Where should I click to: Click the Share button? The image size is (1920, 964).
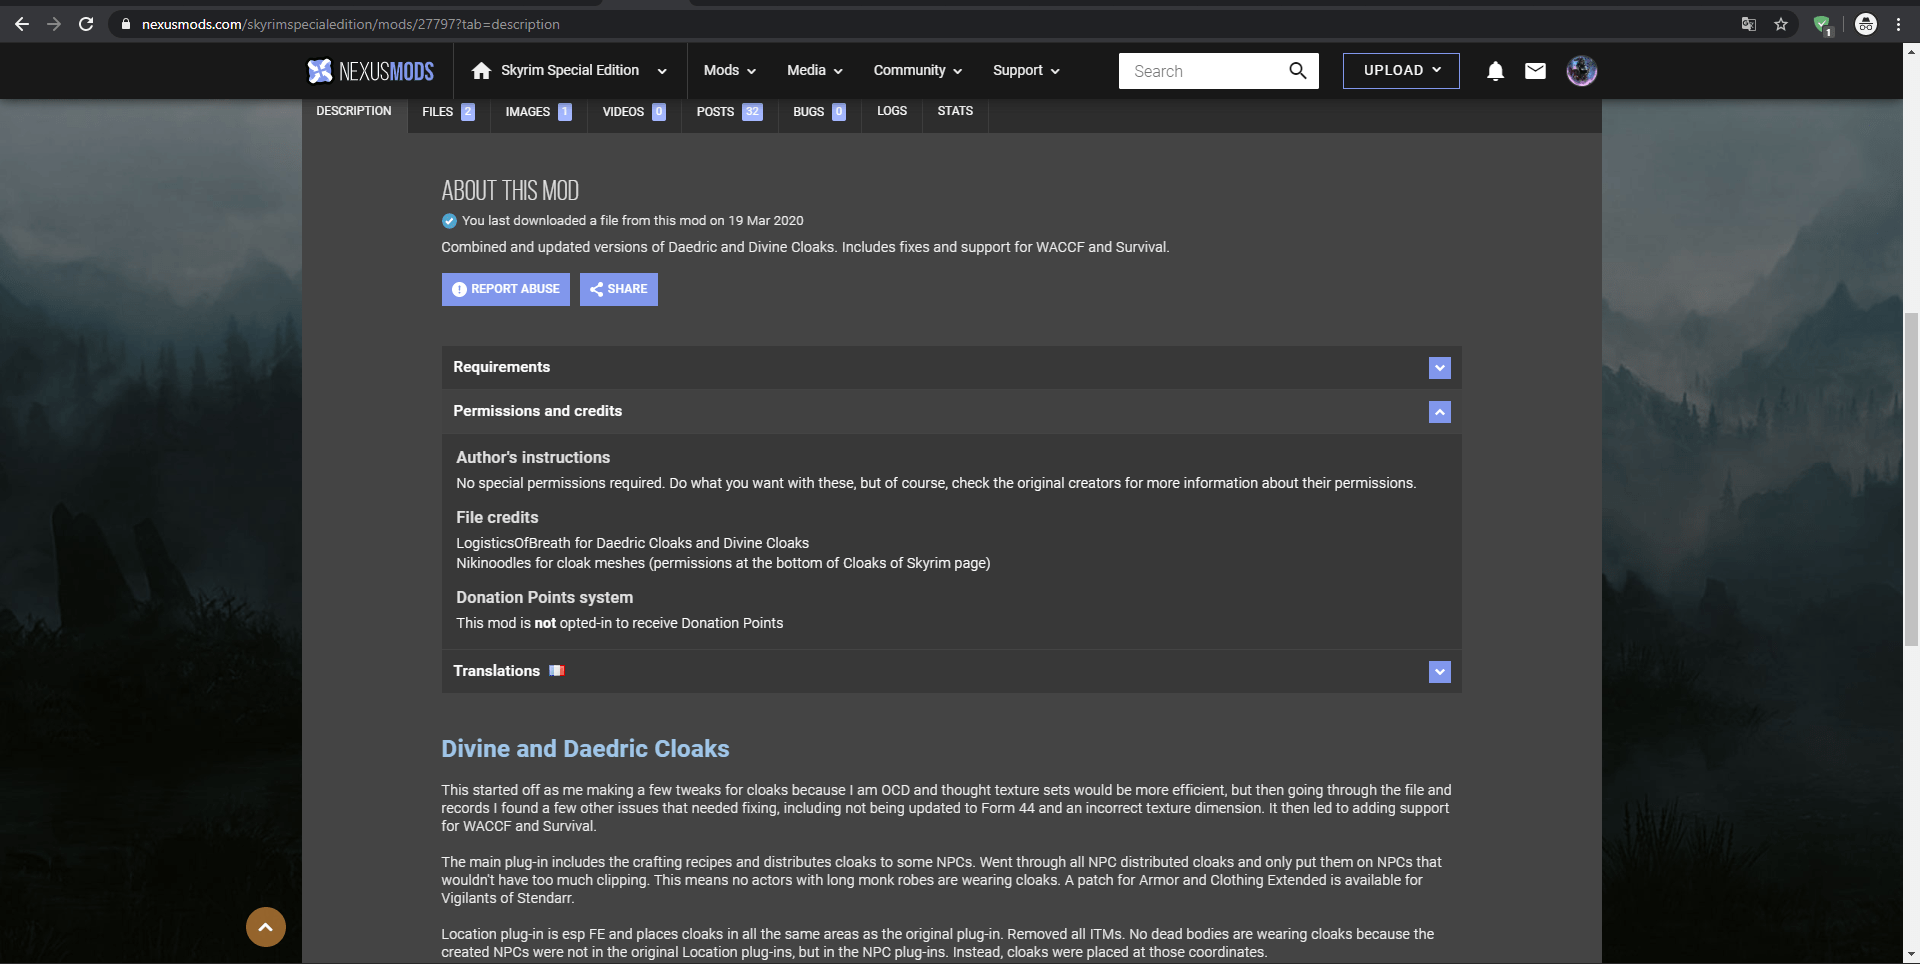[x=619, y=289]
